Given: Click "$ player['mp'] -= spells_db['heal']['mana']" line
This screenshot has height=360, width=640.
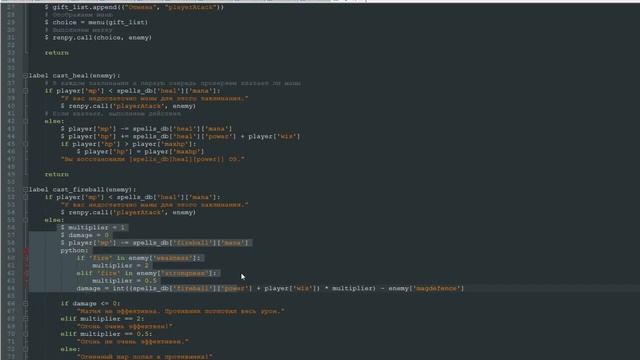Looking at the screenshot, I should pyautogui.click(x=146, y=129).
